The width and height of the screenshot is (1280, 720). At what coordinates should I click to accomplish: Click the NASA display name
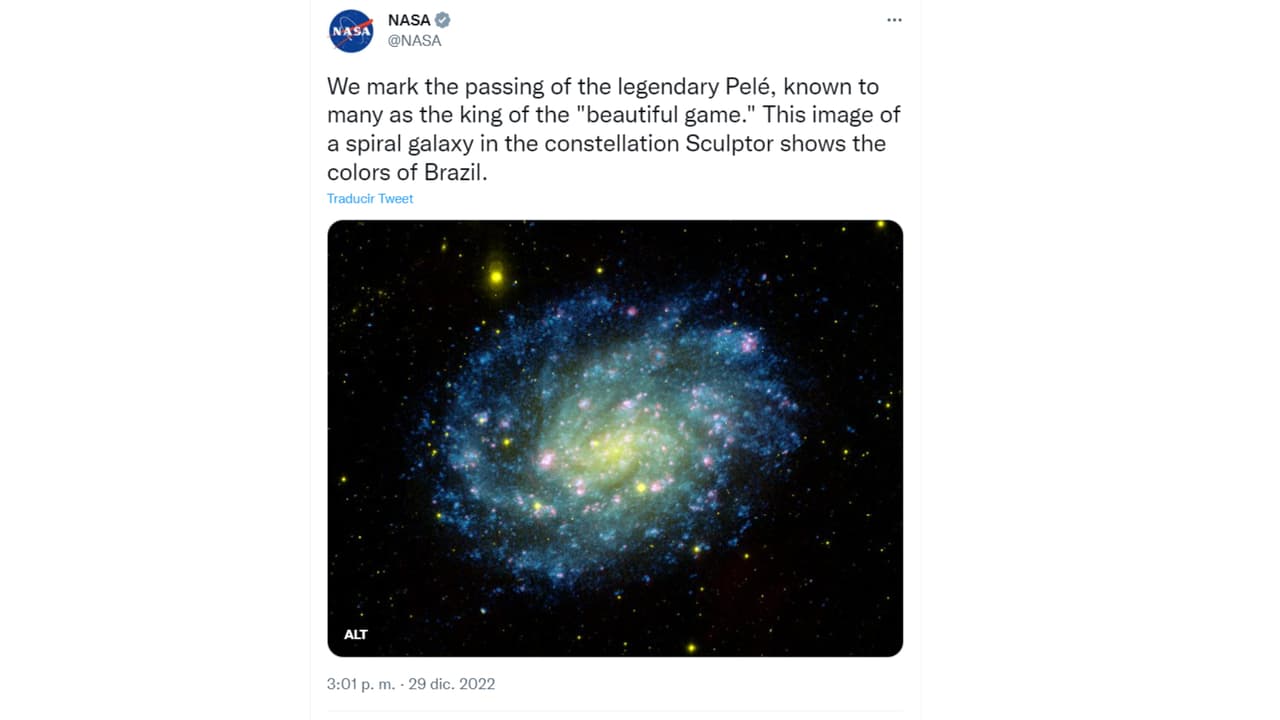pyautogui.click(x=409, y=20)
